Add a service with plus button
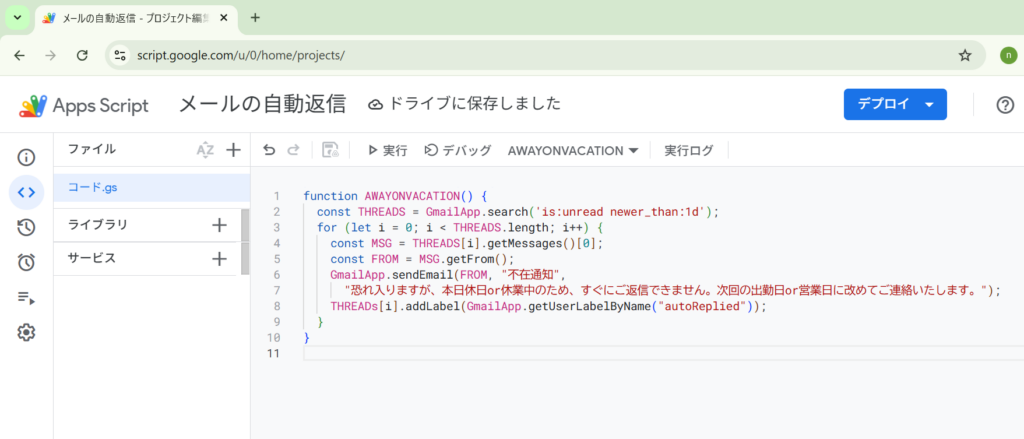Screen dimensions: 1024x439 (x=220, y=259)
